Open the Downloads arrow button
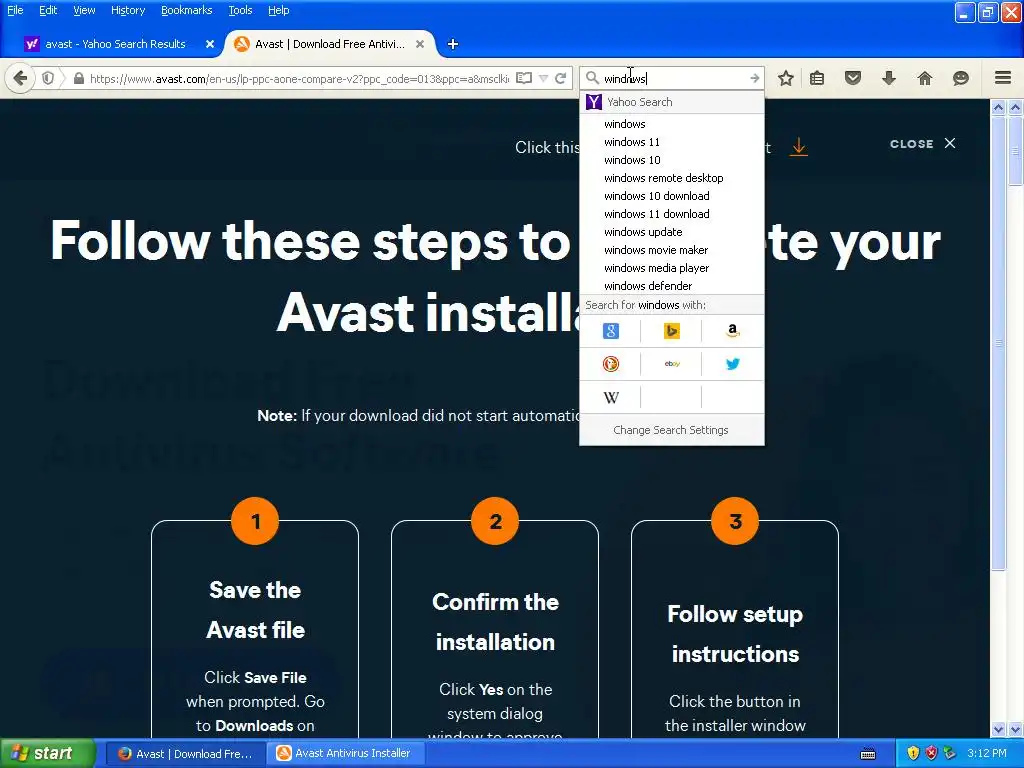The image size is (1024, 768). [x=889, y=78]
